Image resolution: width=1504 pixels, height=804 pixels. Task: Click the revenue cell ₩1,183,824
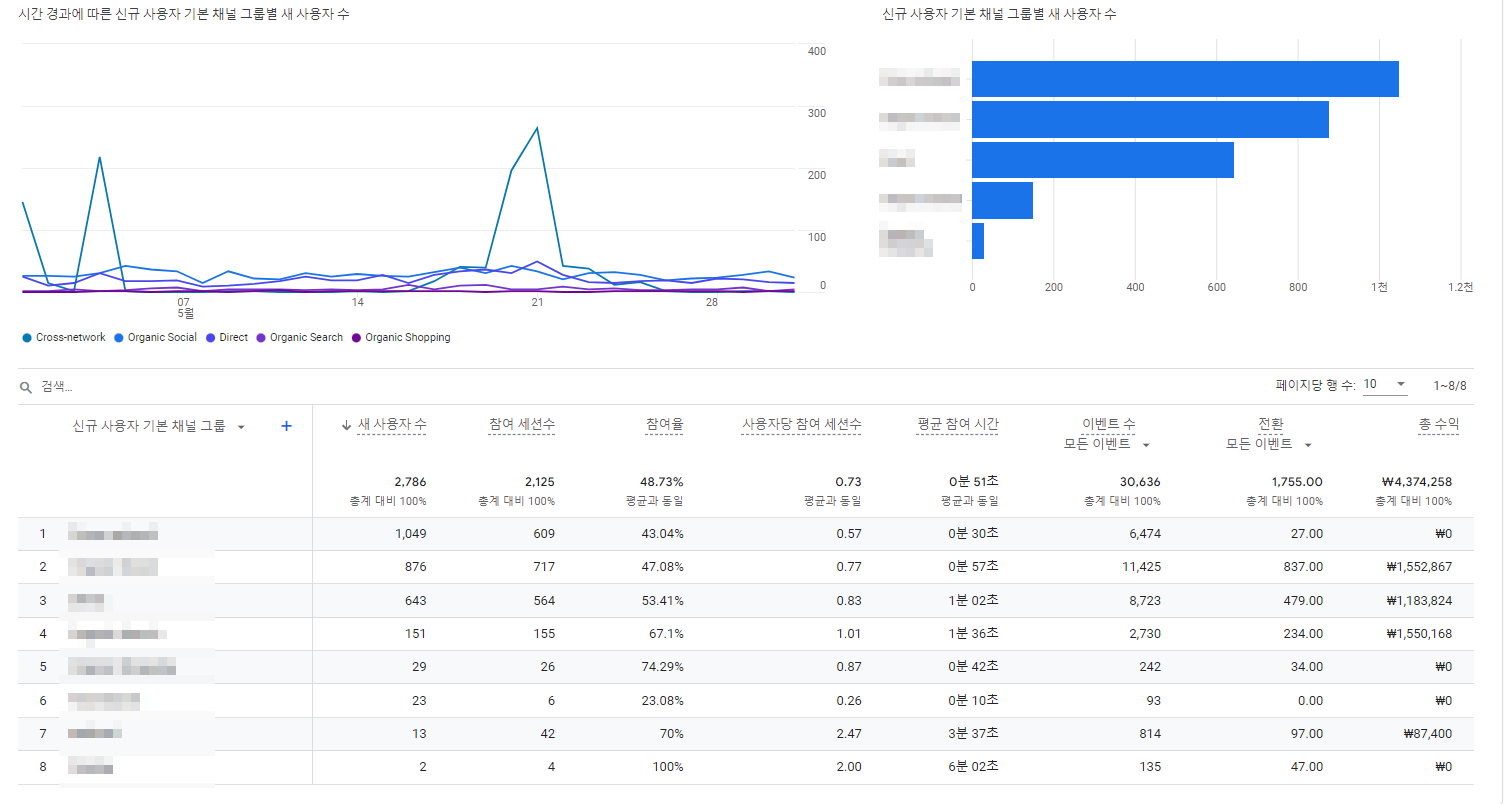coord(1419,600)
